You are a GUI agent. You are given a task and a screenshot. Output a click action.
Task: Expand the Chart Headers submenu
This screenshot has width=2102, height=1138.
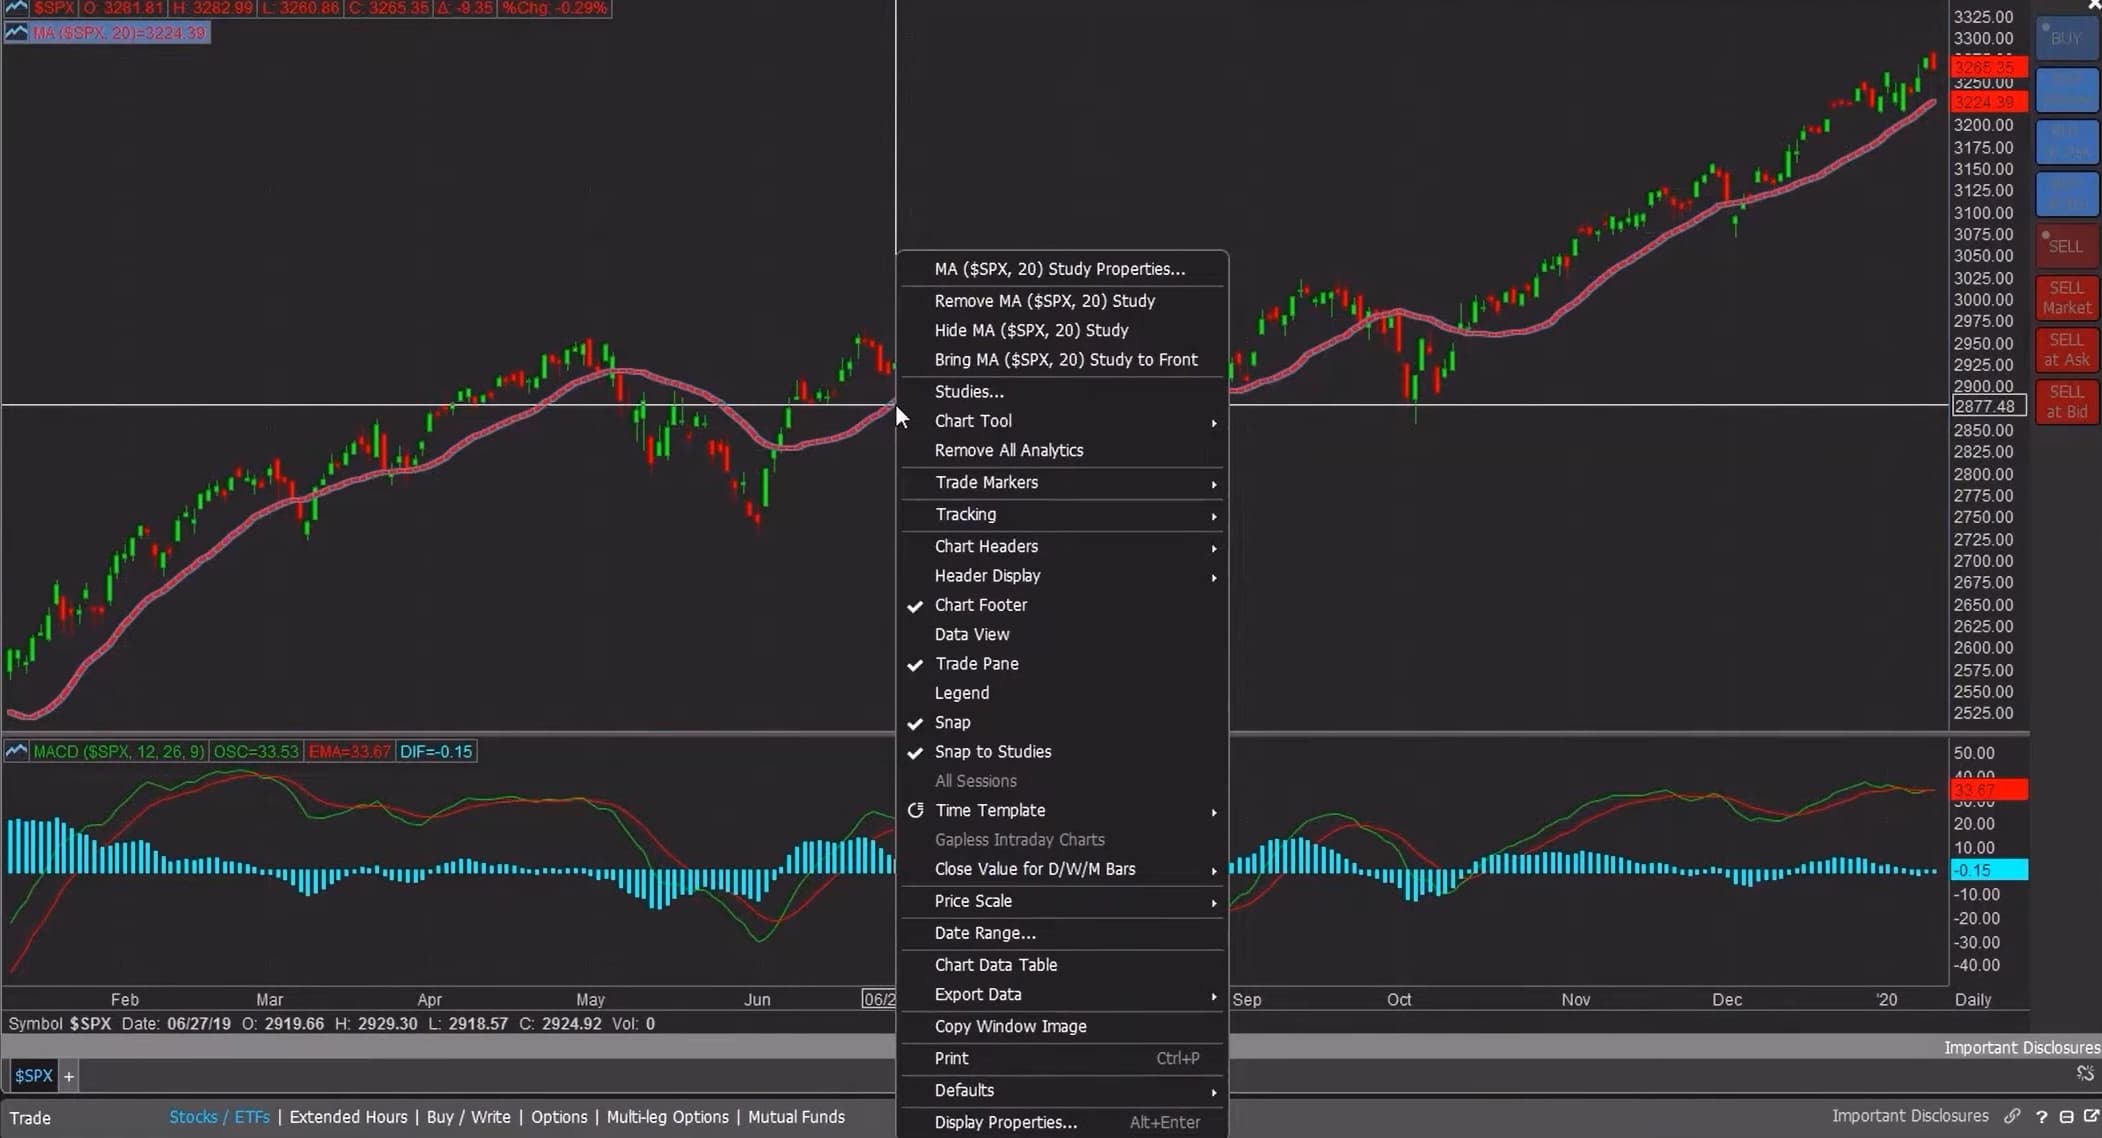click(1062, 546)
